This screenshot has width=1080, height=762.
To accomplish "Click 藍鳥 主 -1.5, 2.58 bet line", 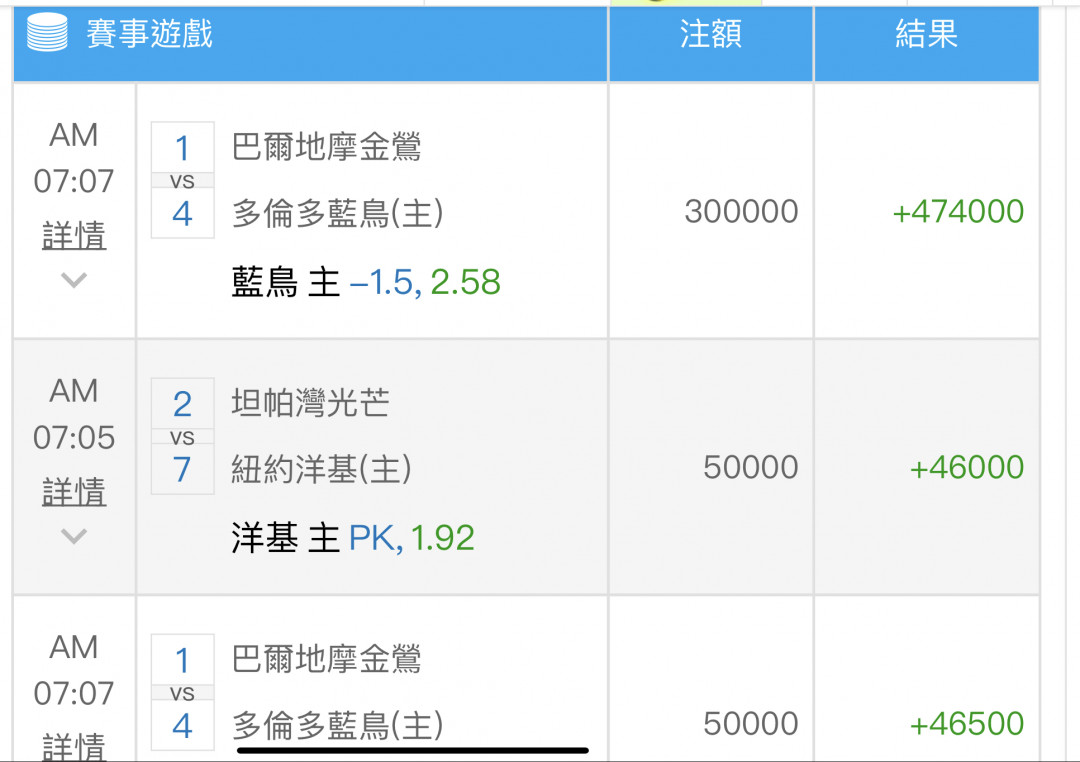I will 366,282.
